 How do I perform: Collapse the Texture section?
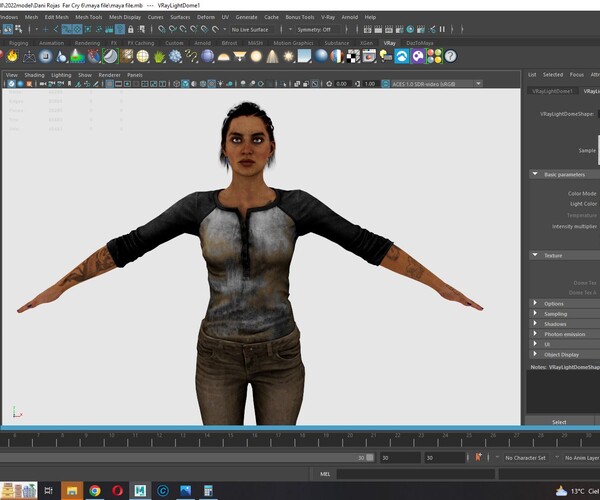click(564, 255)
